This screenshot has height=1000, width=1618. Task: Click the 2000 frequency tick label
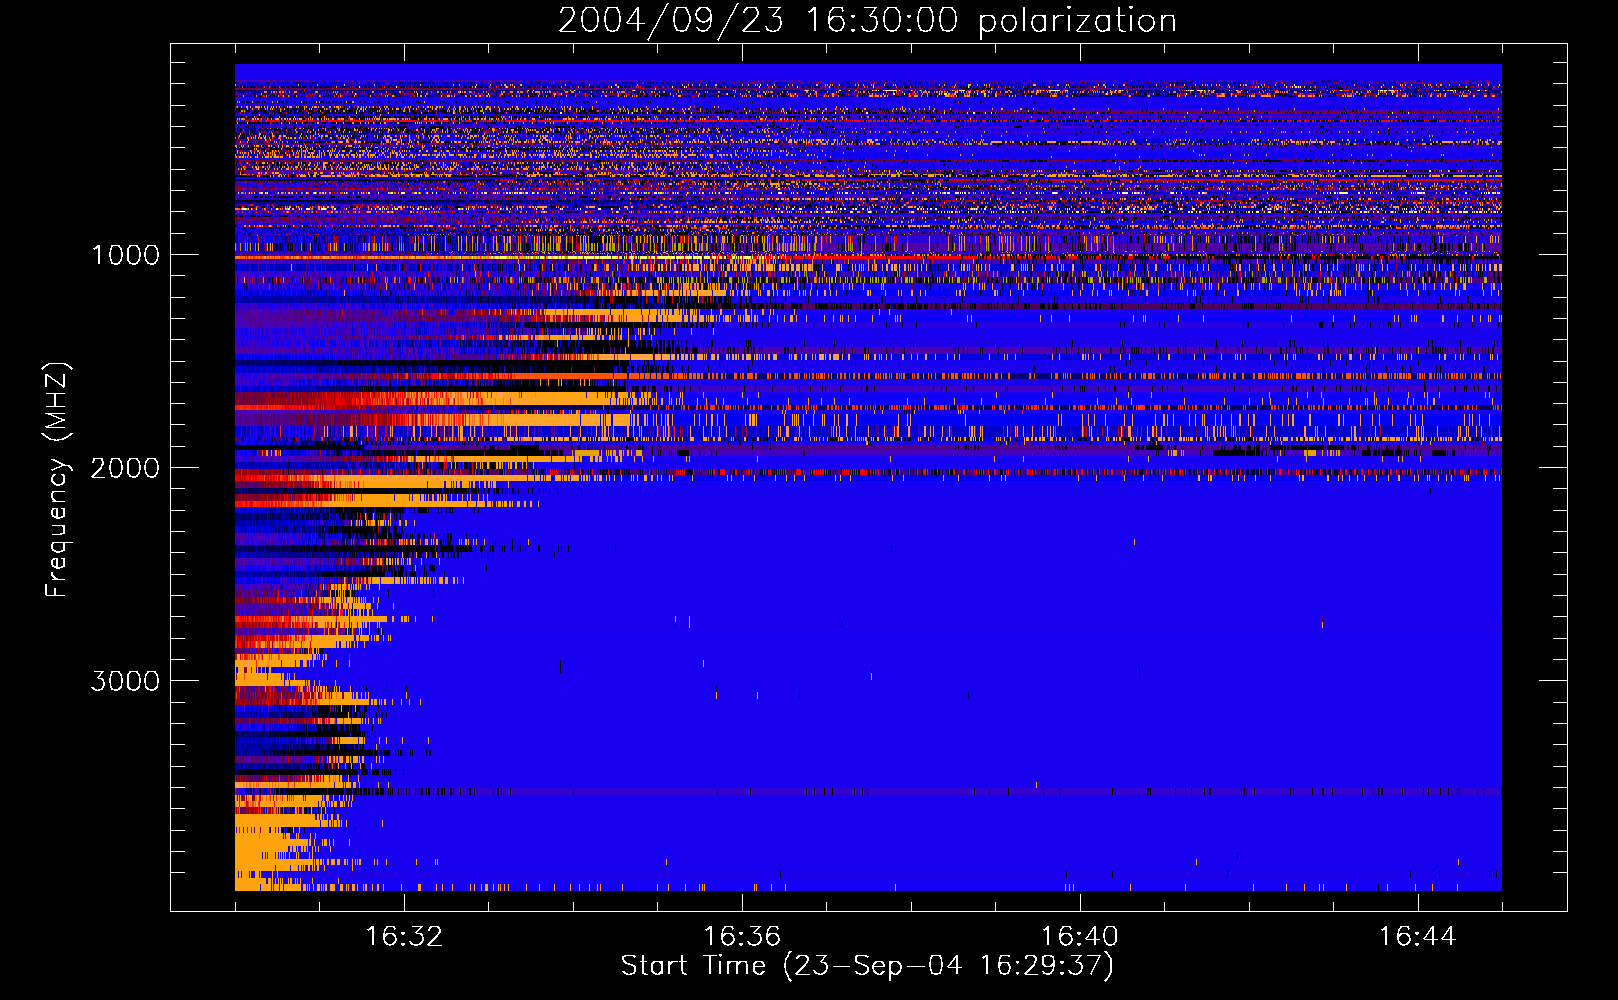pos(125,468)
